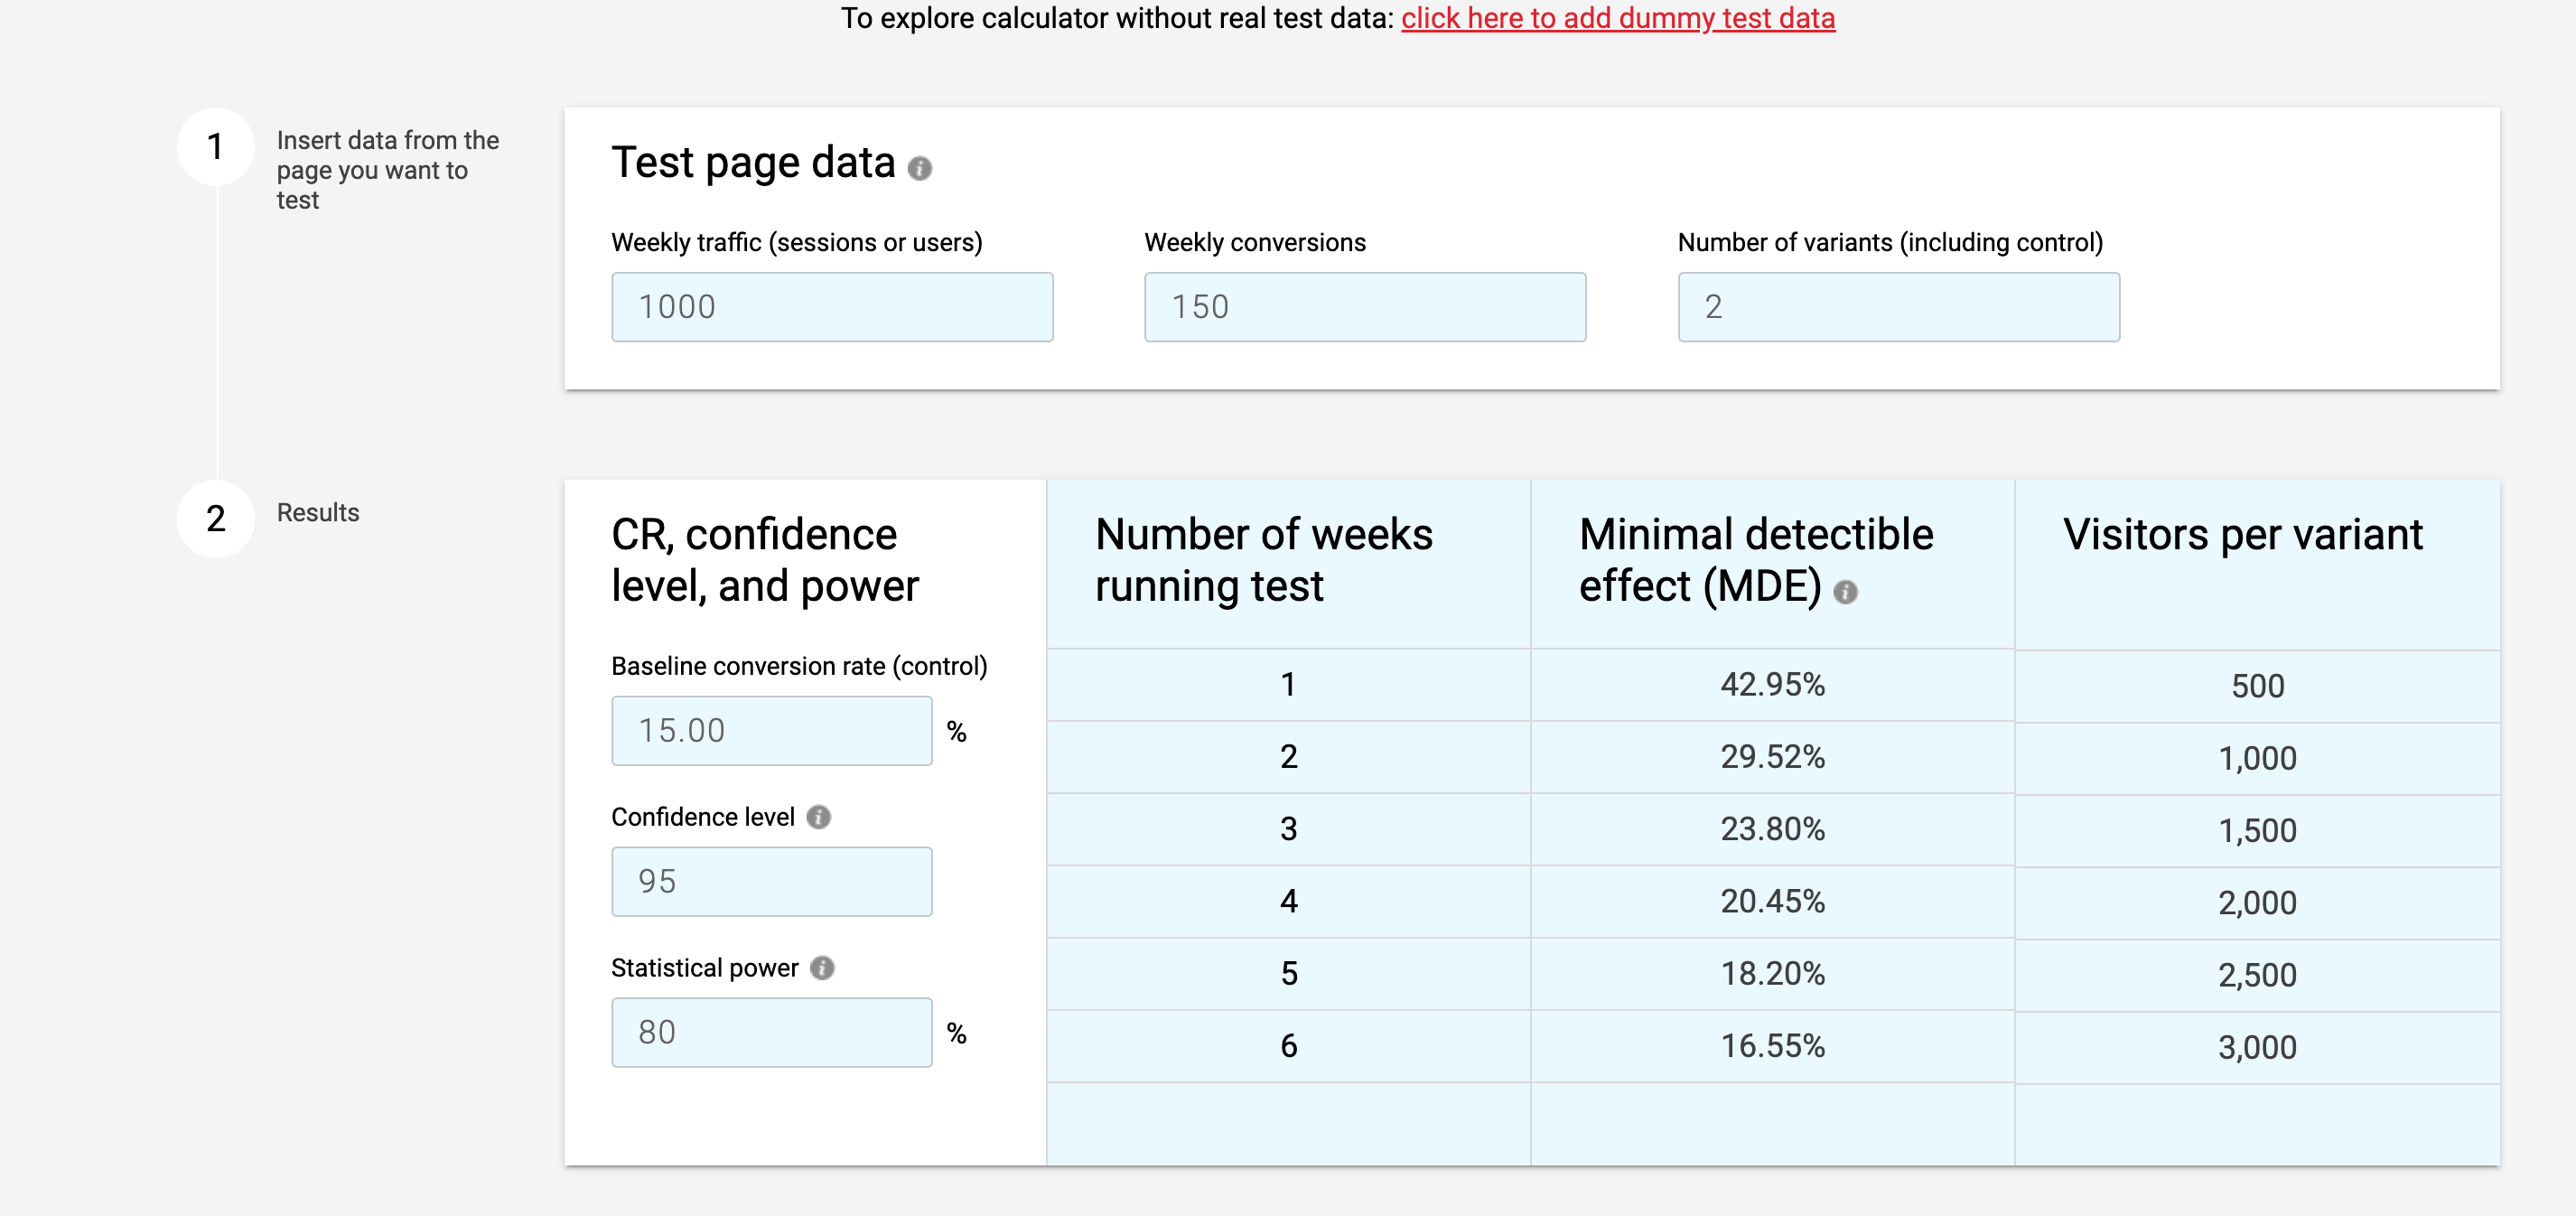Click visitors per variant value 2,500
2576x1216 pixels.
tap(2257, 976)
